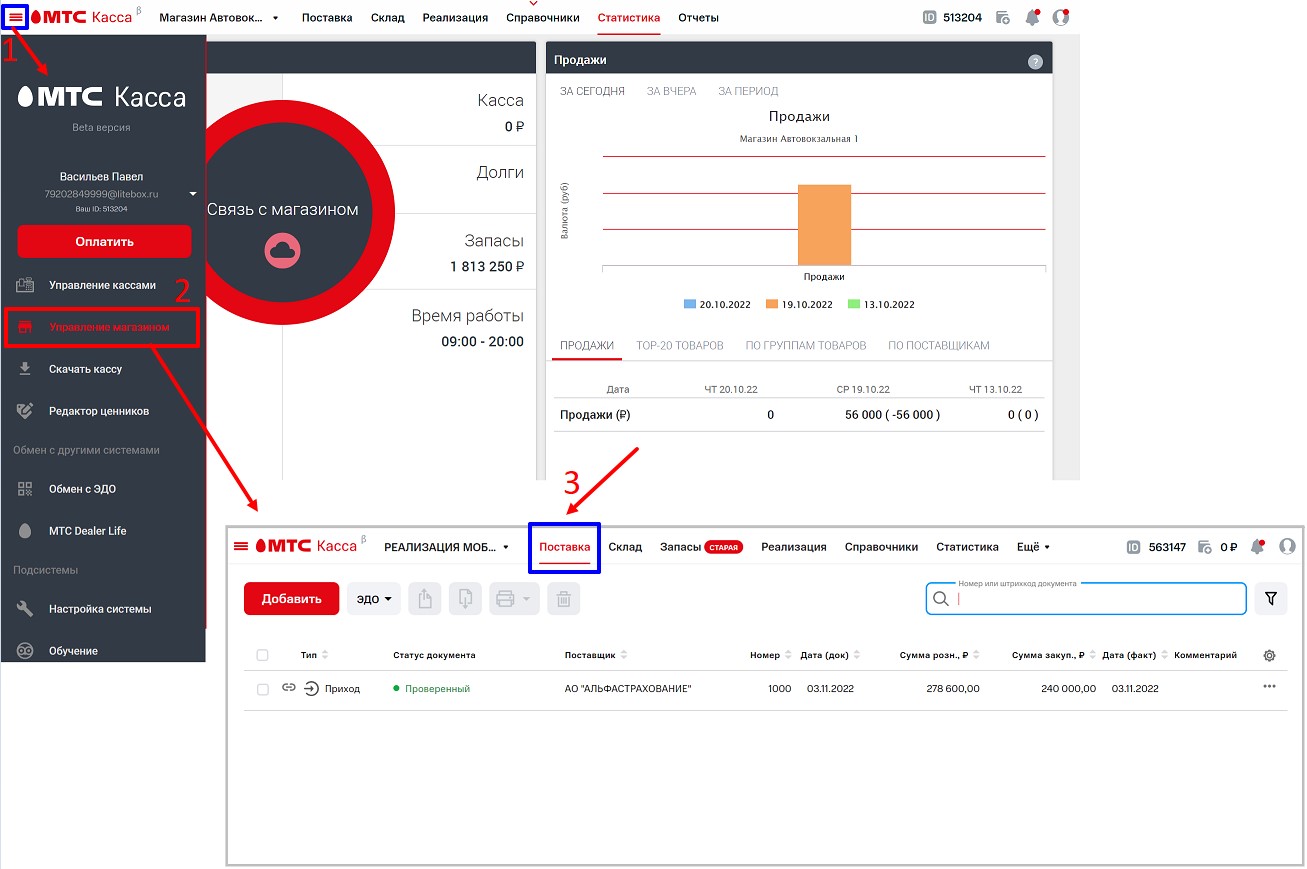
Task: Open three-dots menu for Приход row
Action: click(x=1269, y=687)
